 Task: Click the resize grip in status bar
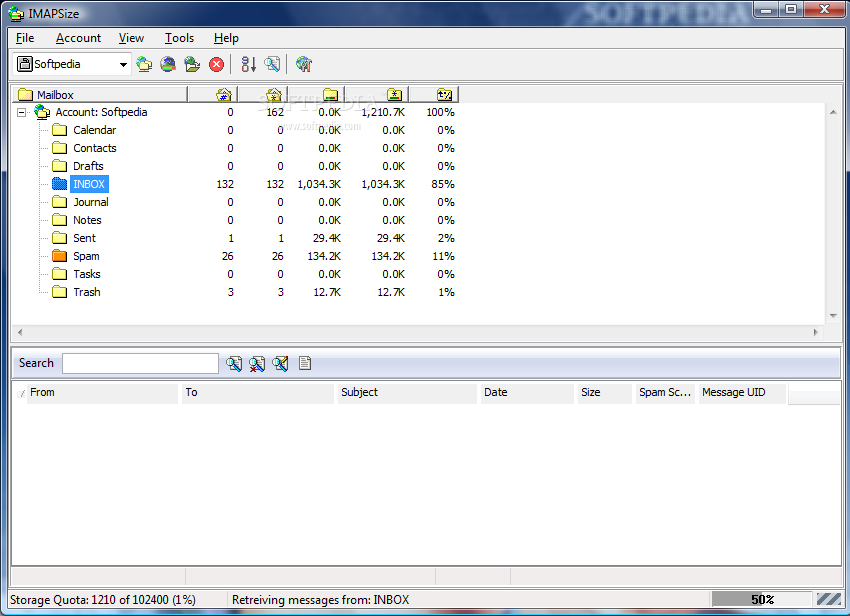click(x=829, y=599)
